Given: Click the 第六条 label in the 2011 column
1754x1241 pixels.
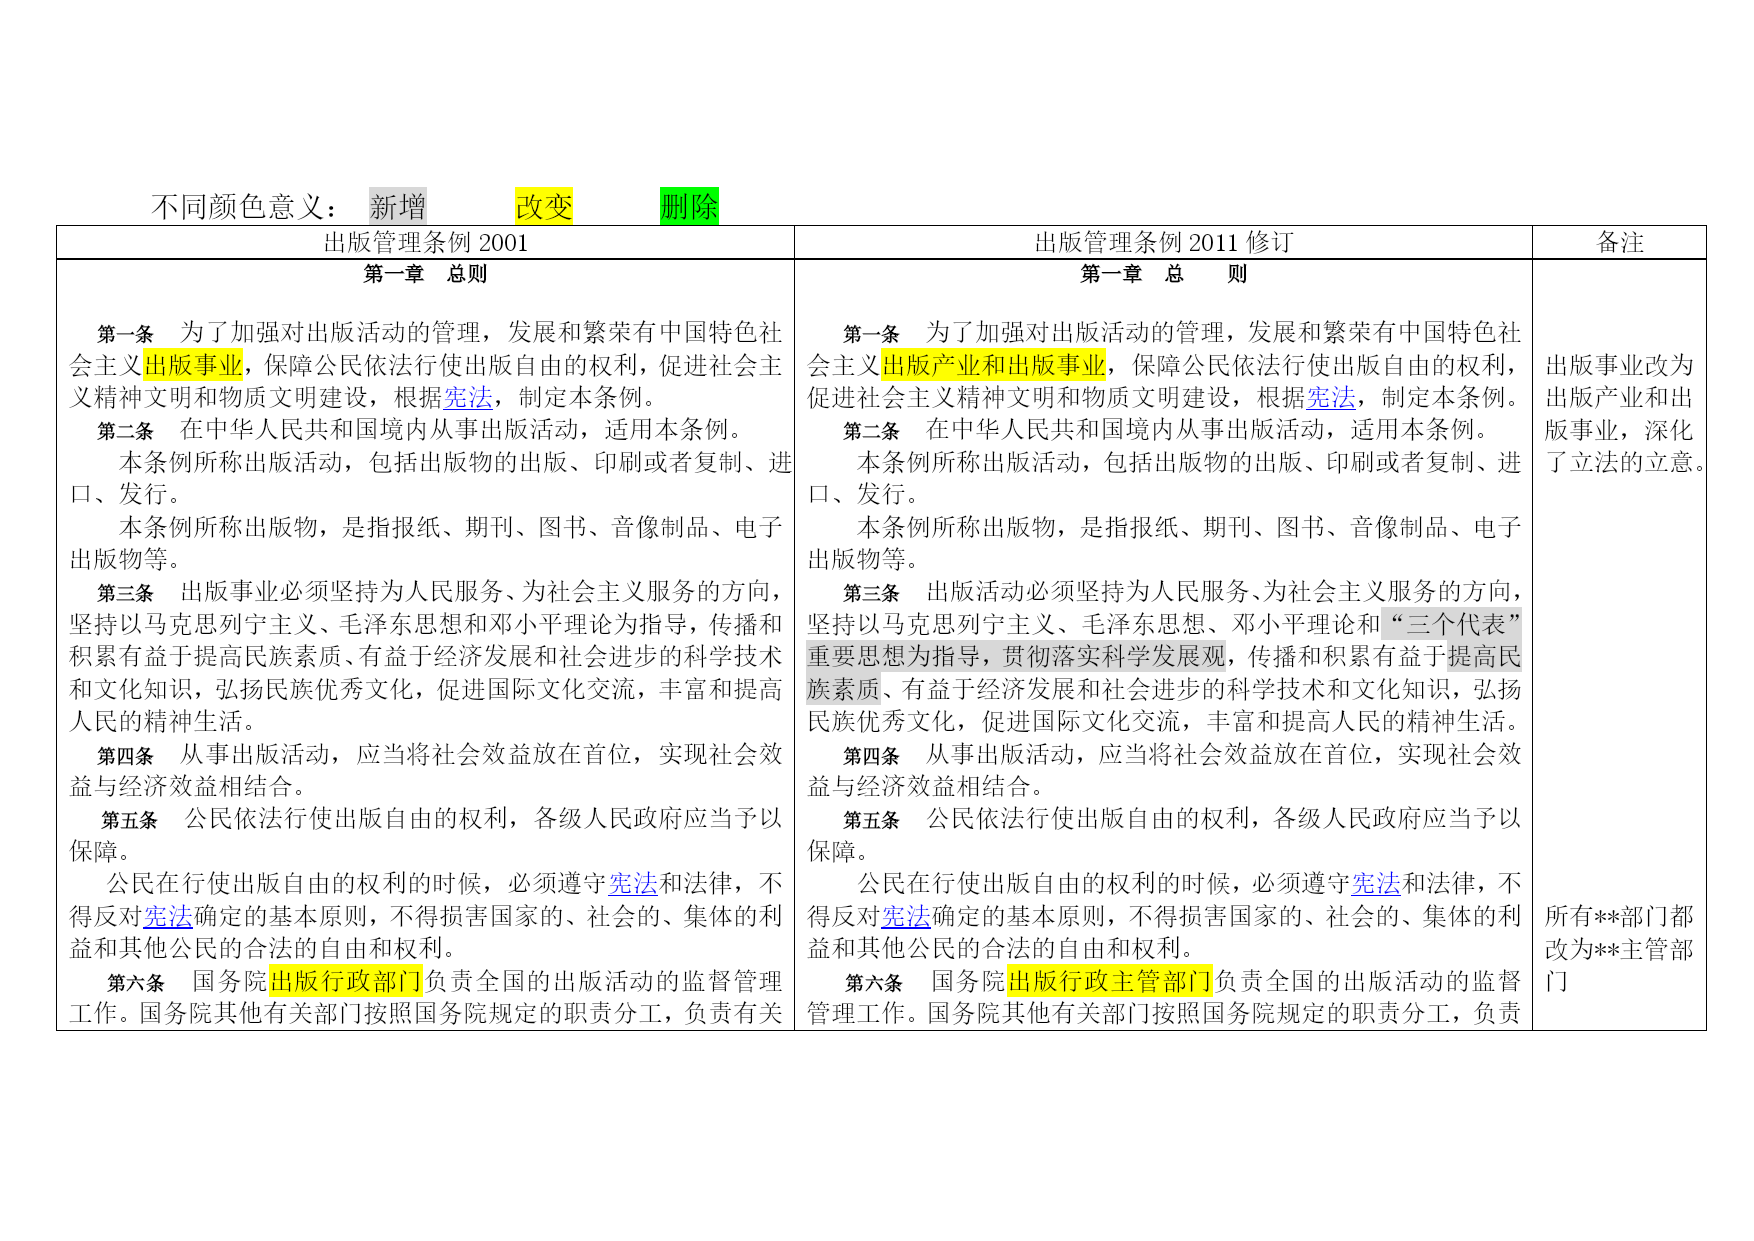Looking at the screenshot, I should [x=874, y=983].
